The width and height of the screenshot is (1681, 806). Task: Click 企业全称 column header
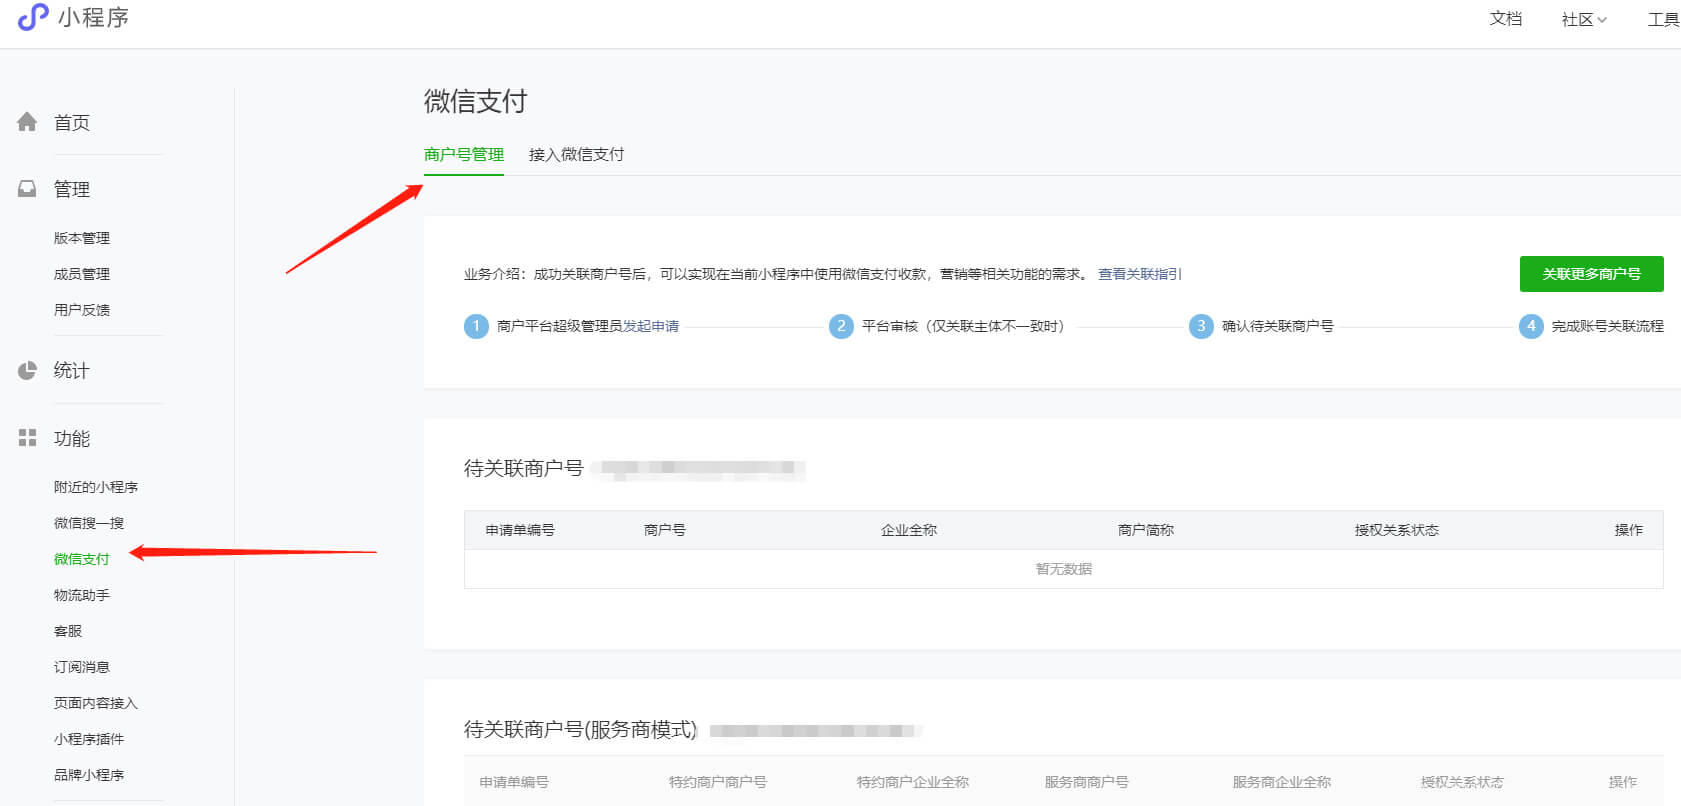909,530
